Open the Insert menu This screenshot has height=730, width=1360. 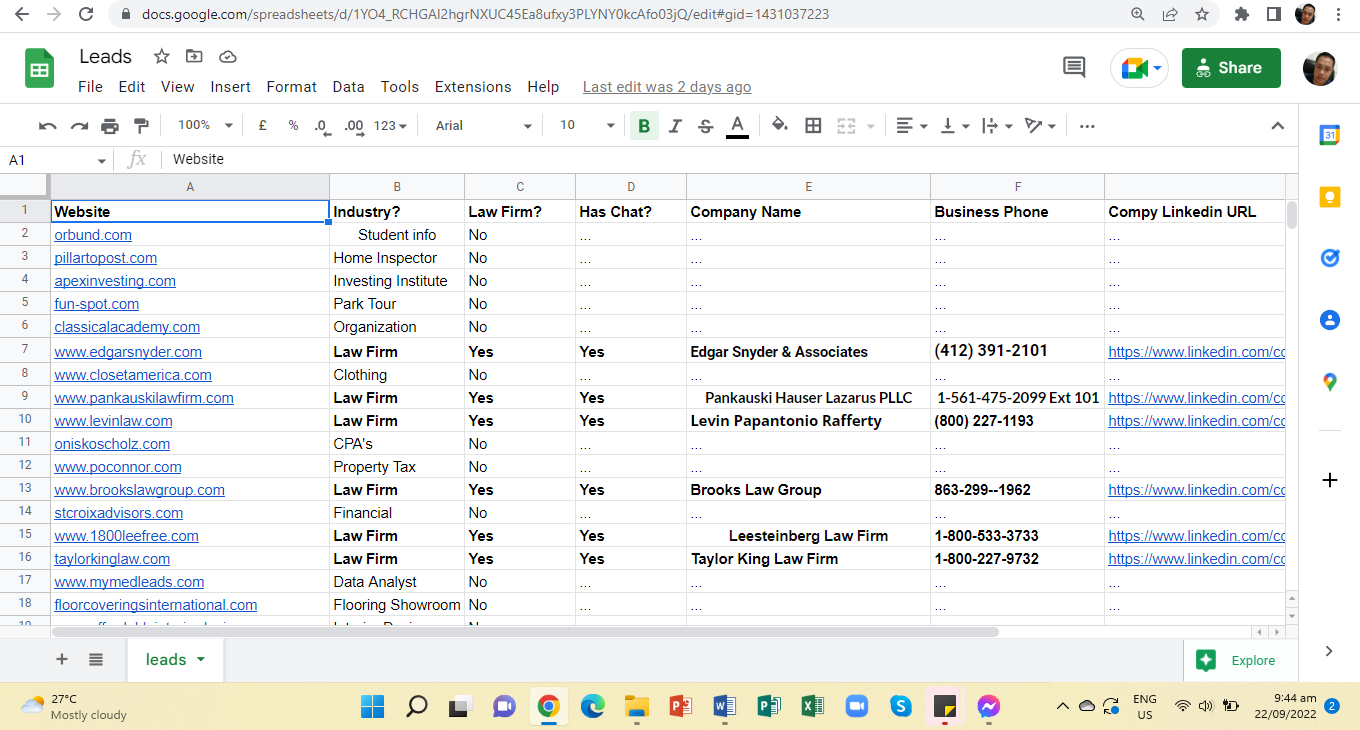[x=230, y=87]
